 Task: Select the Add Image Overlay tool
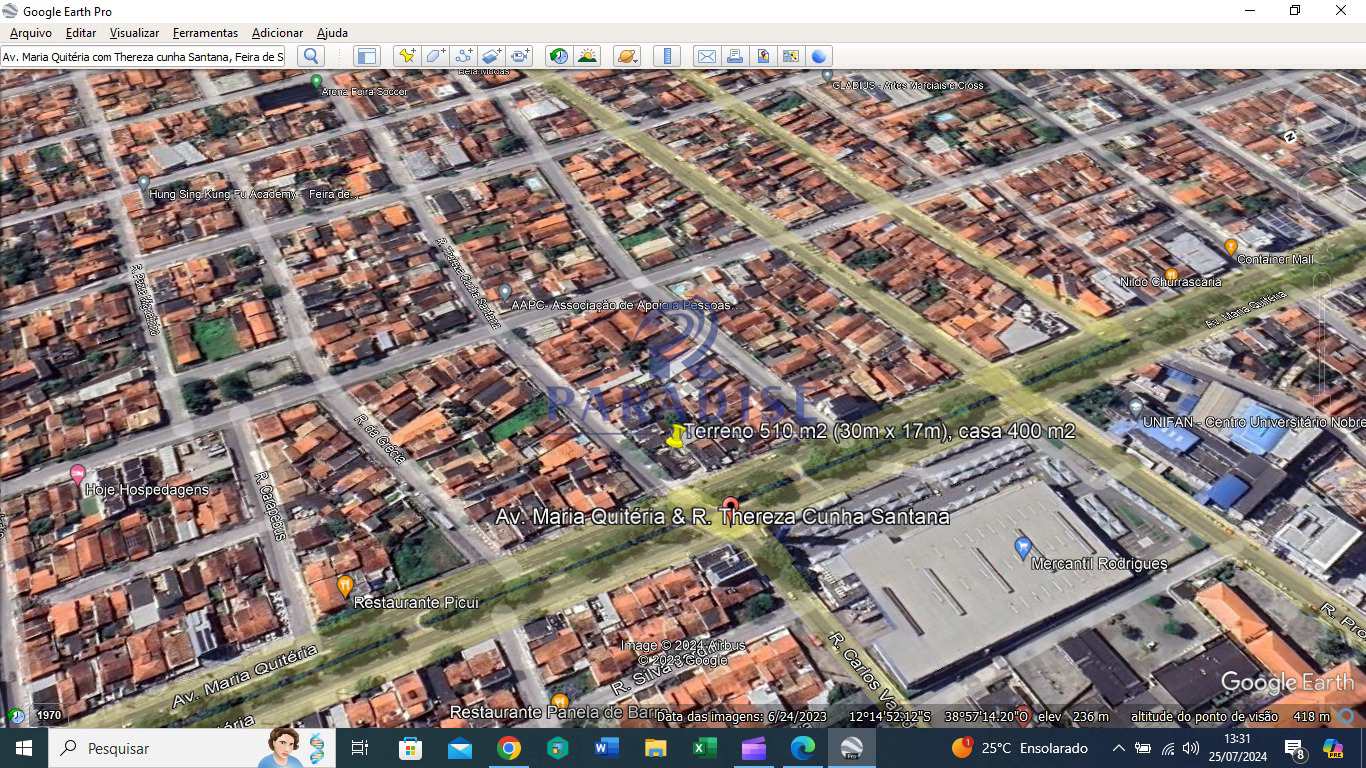coord(491,56)
